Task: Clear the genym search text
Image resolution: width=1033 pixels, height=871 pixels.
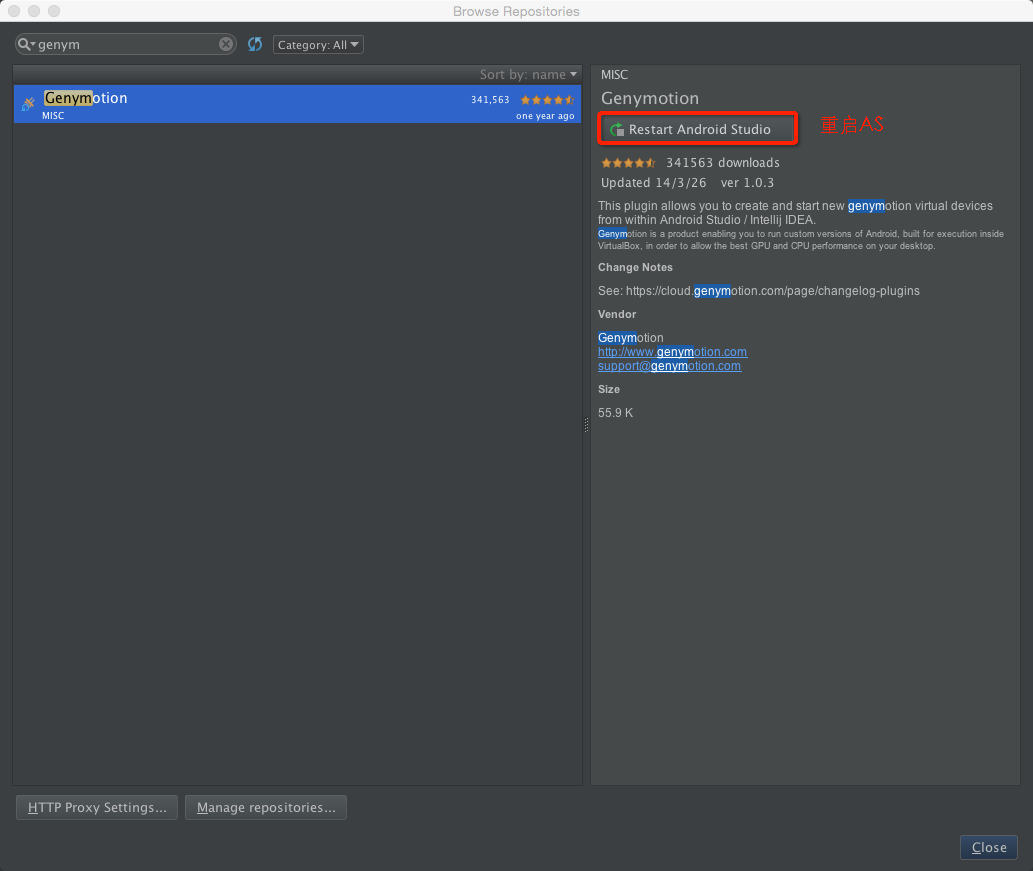Action: coord(226,44)
